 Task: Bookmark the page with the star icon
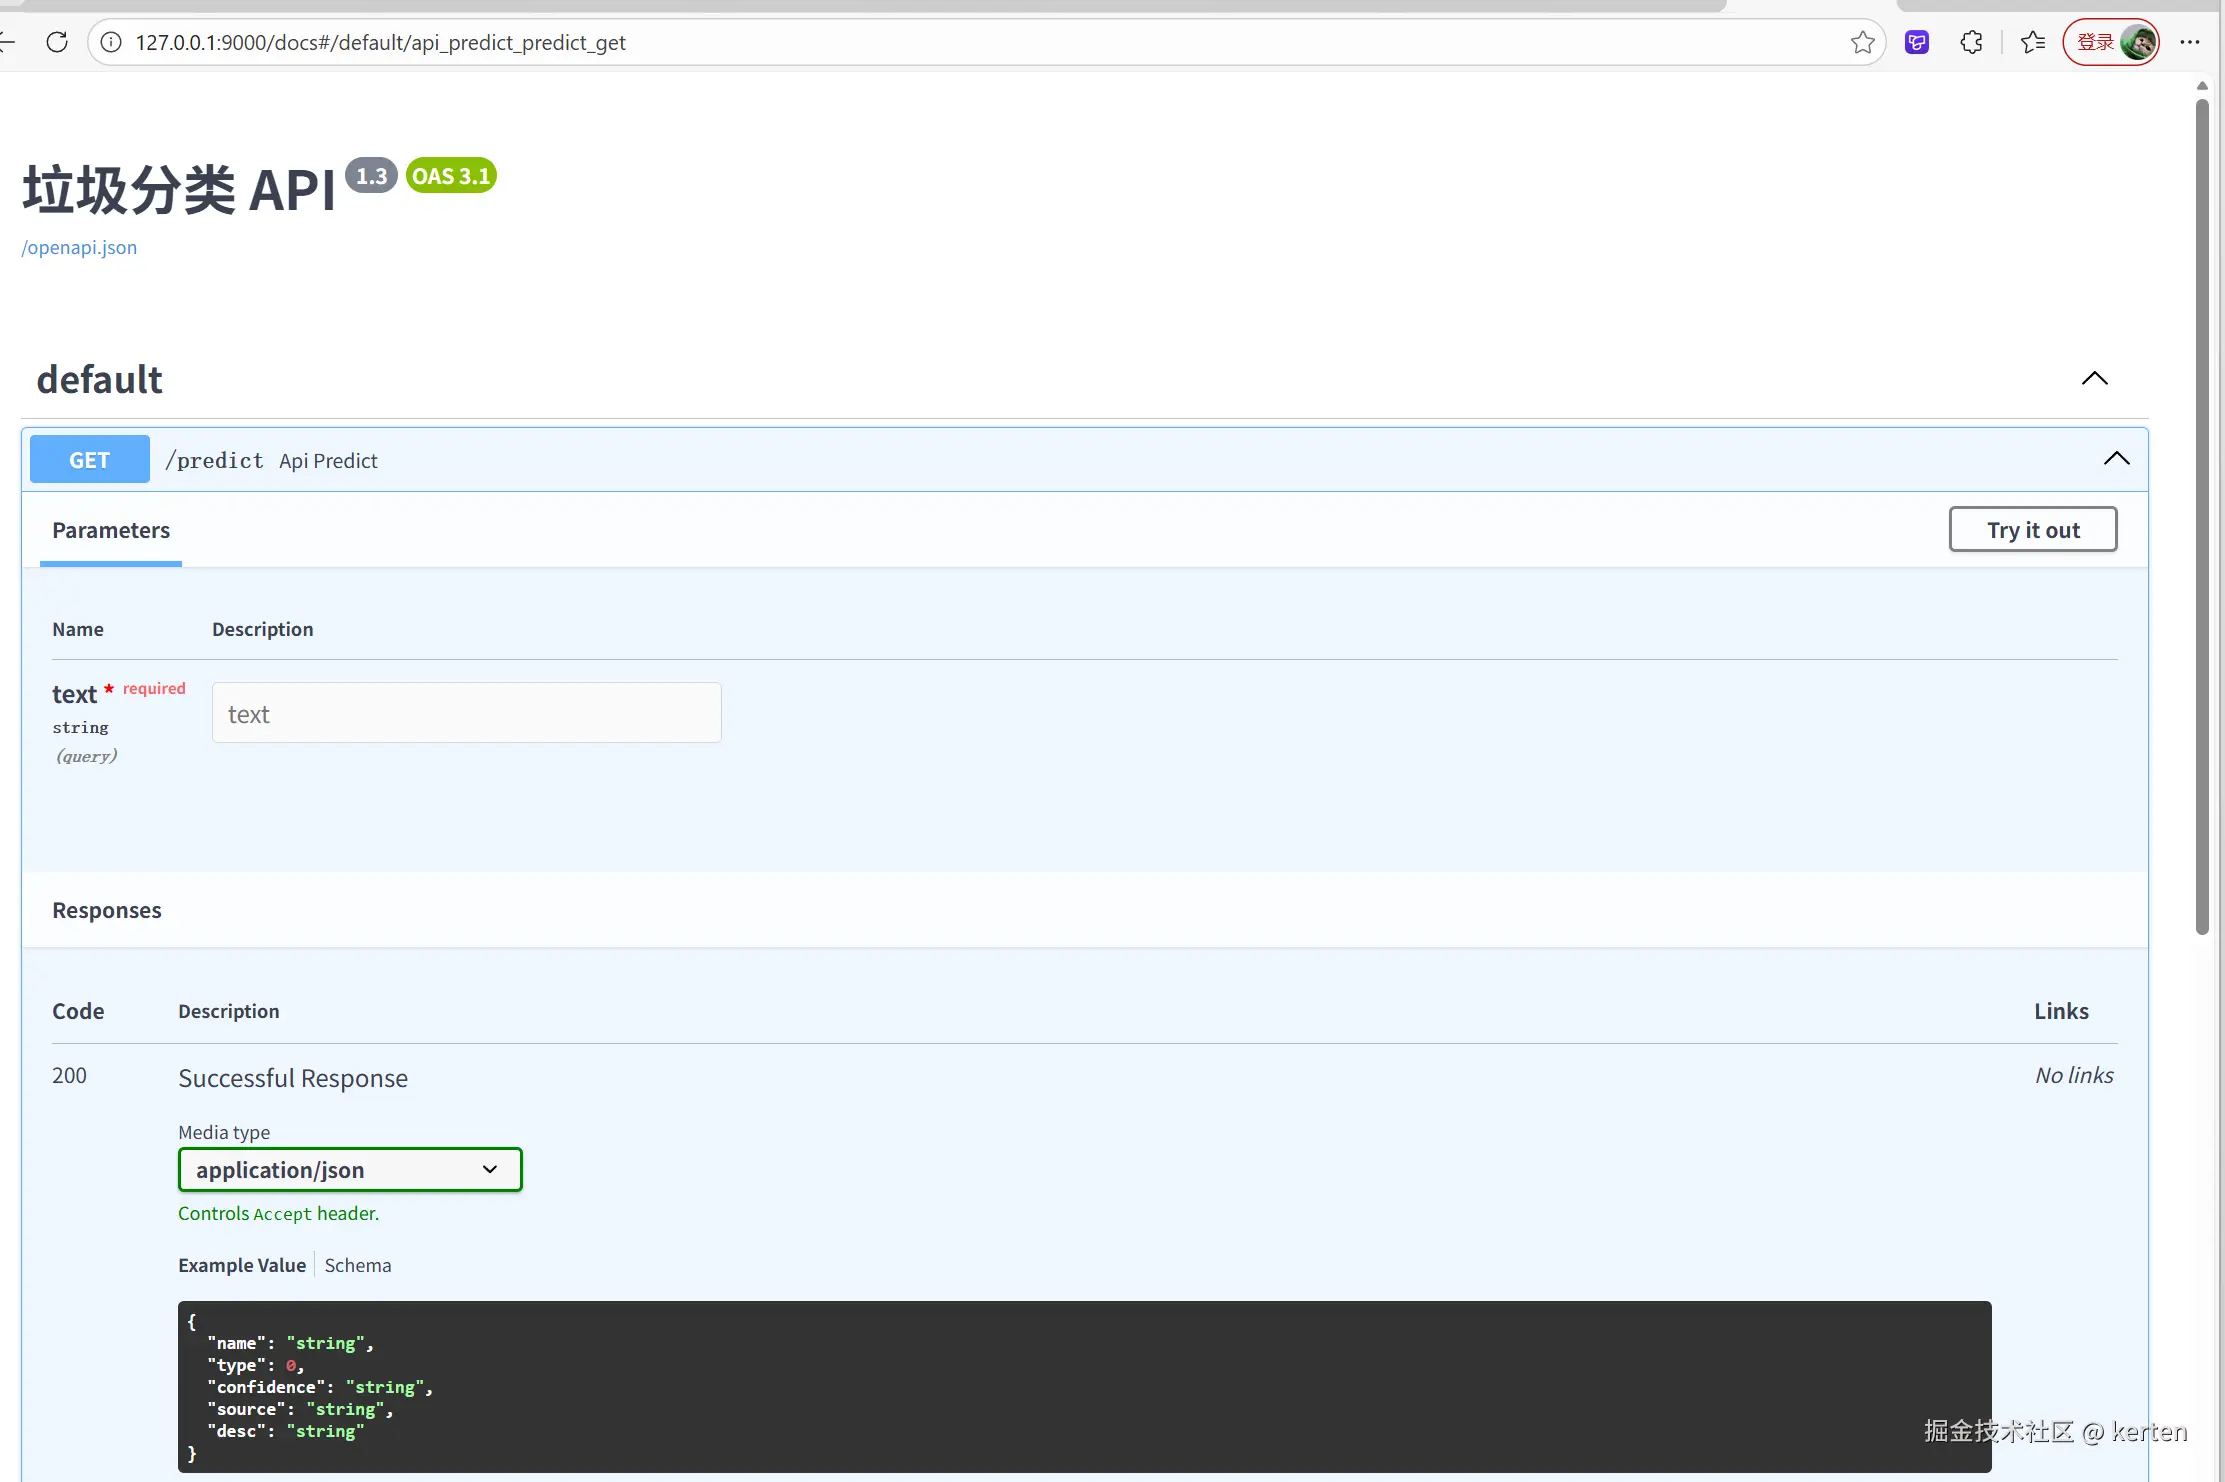click(1861, 42)
